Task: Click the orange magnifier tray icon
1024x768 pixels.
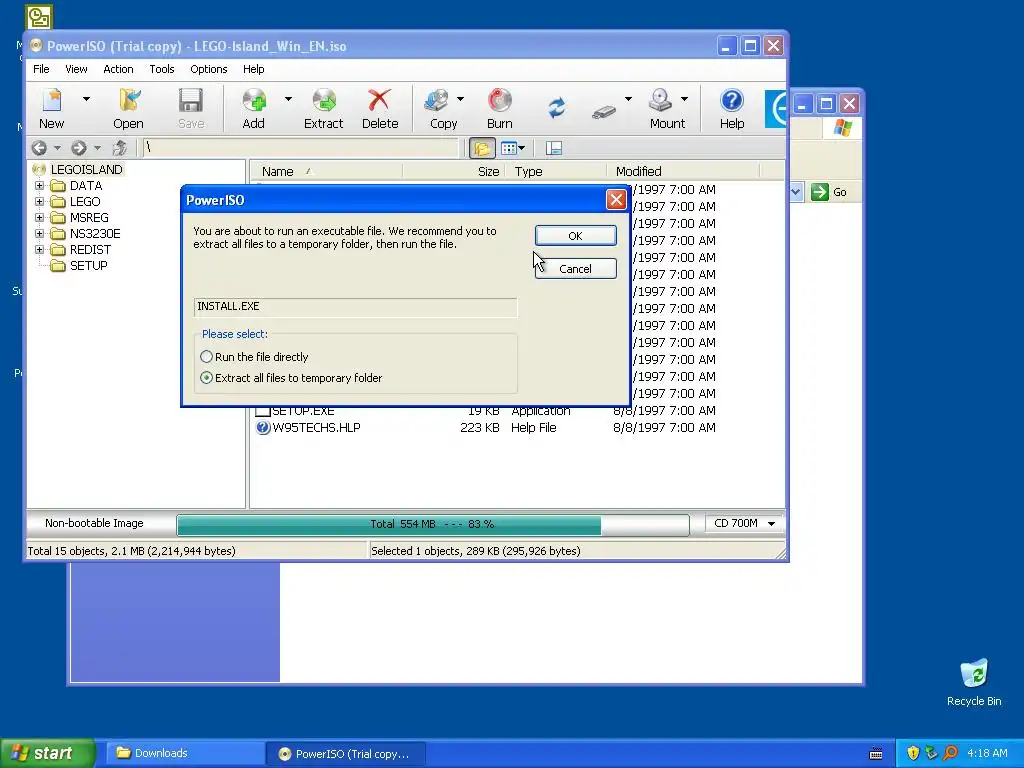Action: click(x=950, y=753)
